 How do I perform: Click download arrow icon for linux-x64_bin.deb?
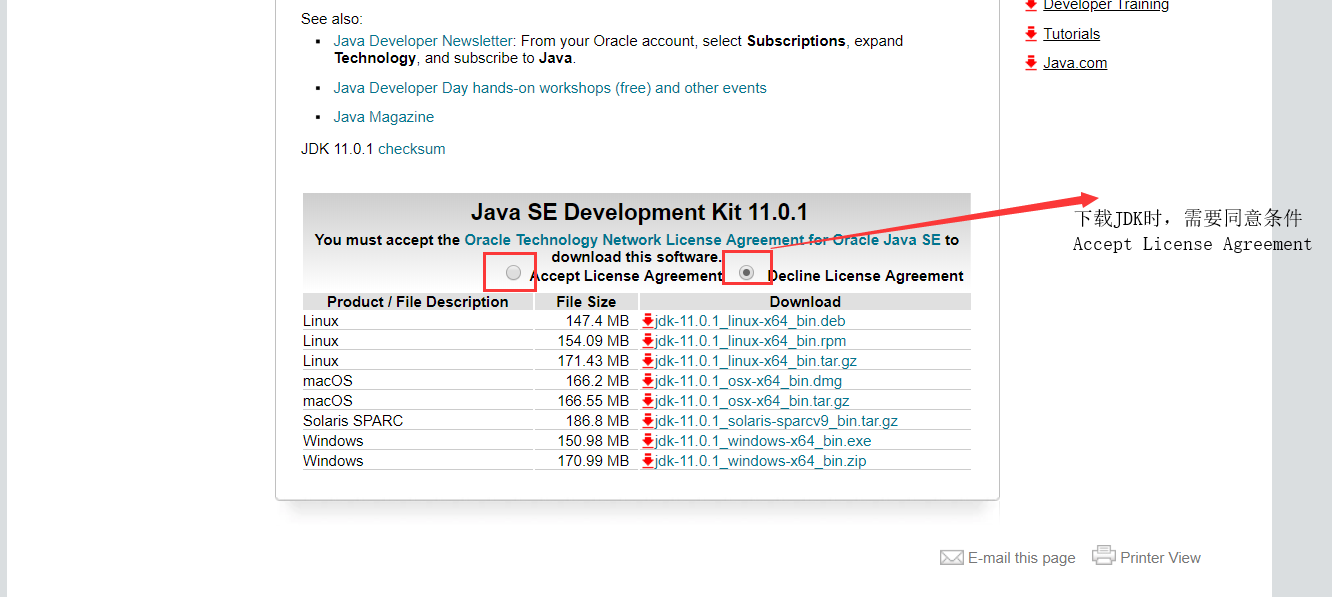click(x=648, y=321)
